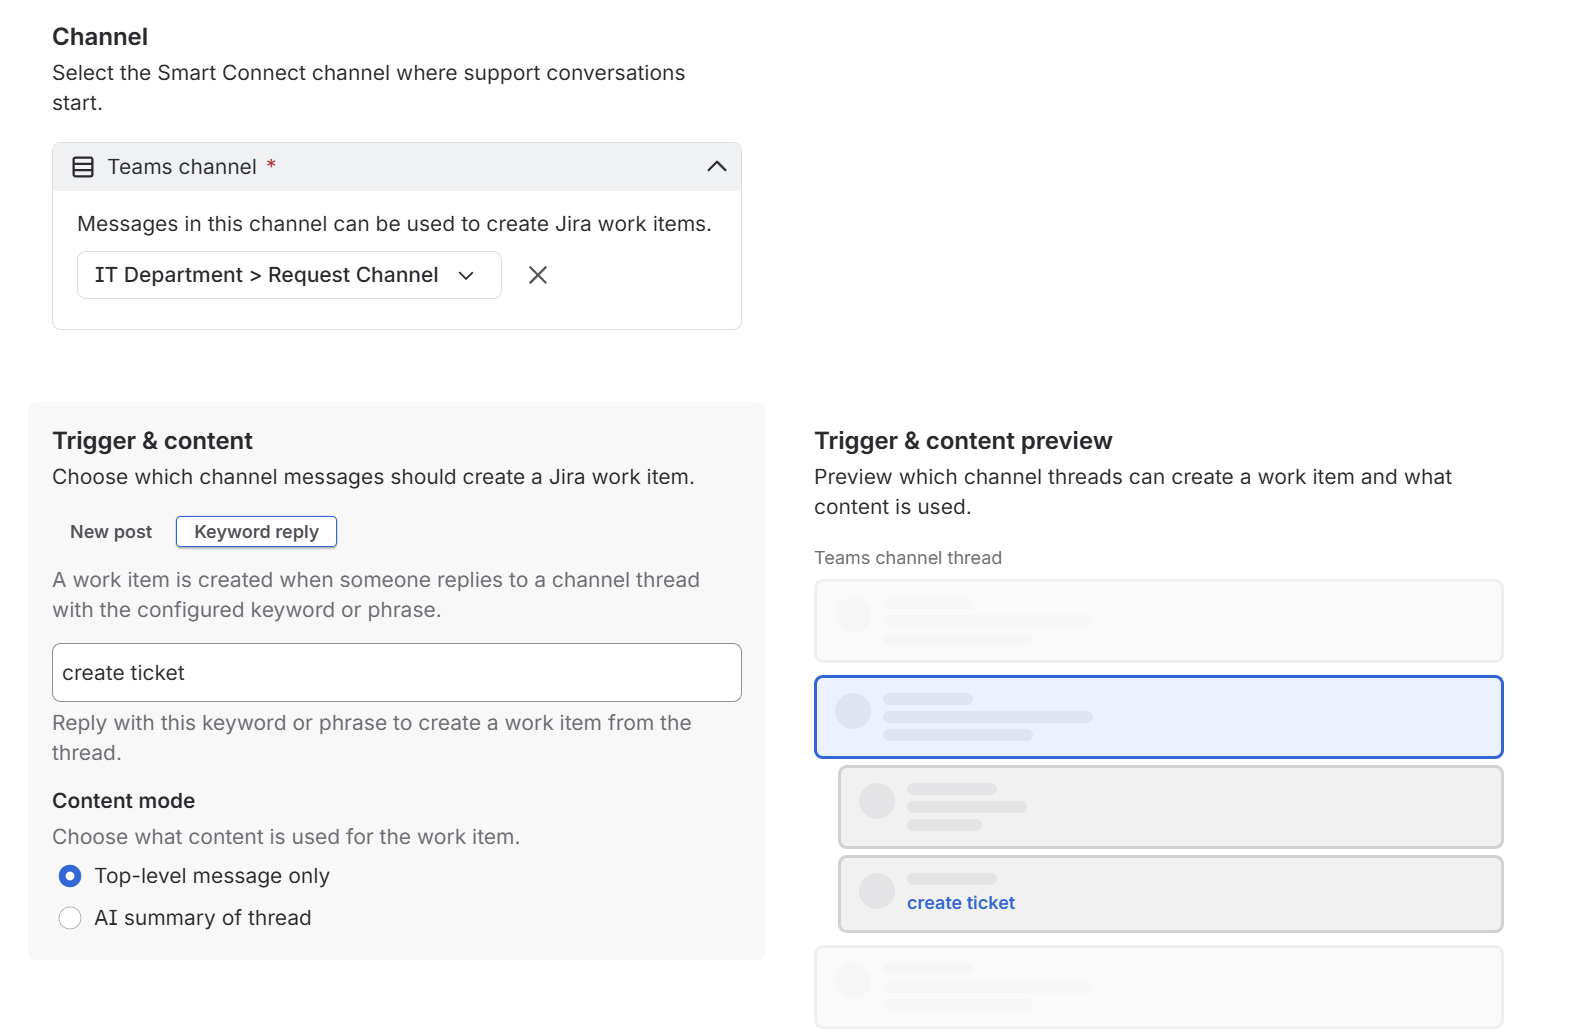Click the first reply card in thread preview
The height and width of the screenshot is (1035, 1594).
click(x=1171, y=807)
